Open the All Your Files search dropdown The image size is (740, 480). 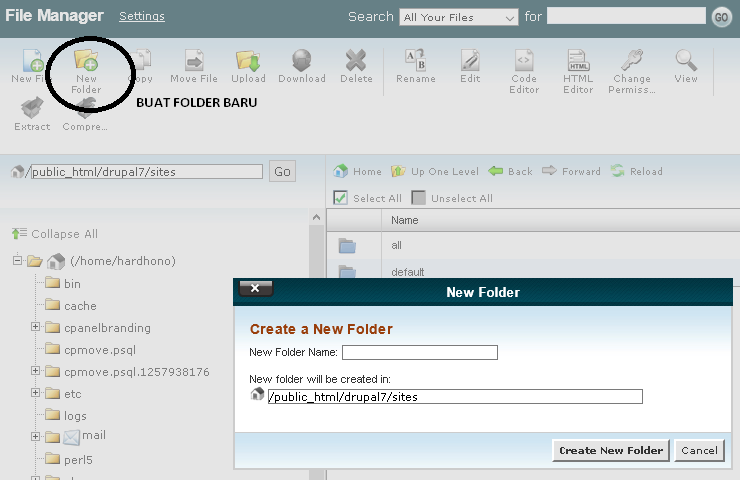point(458,17)
